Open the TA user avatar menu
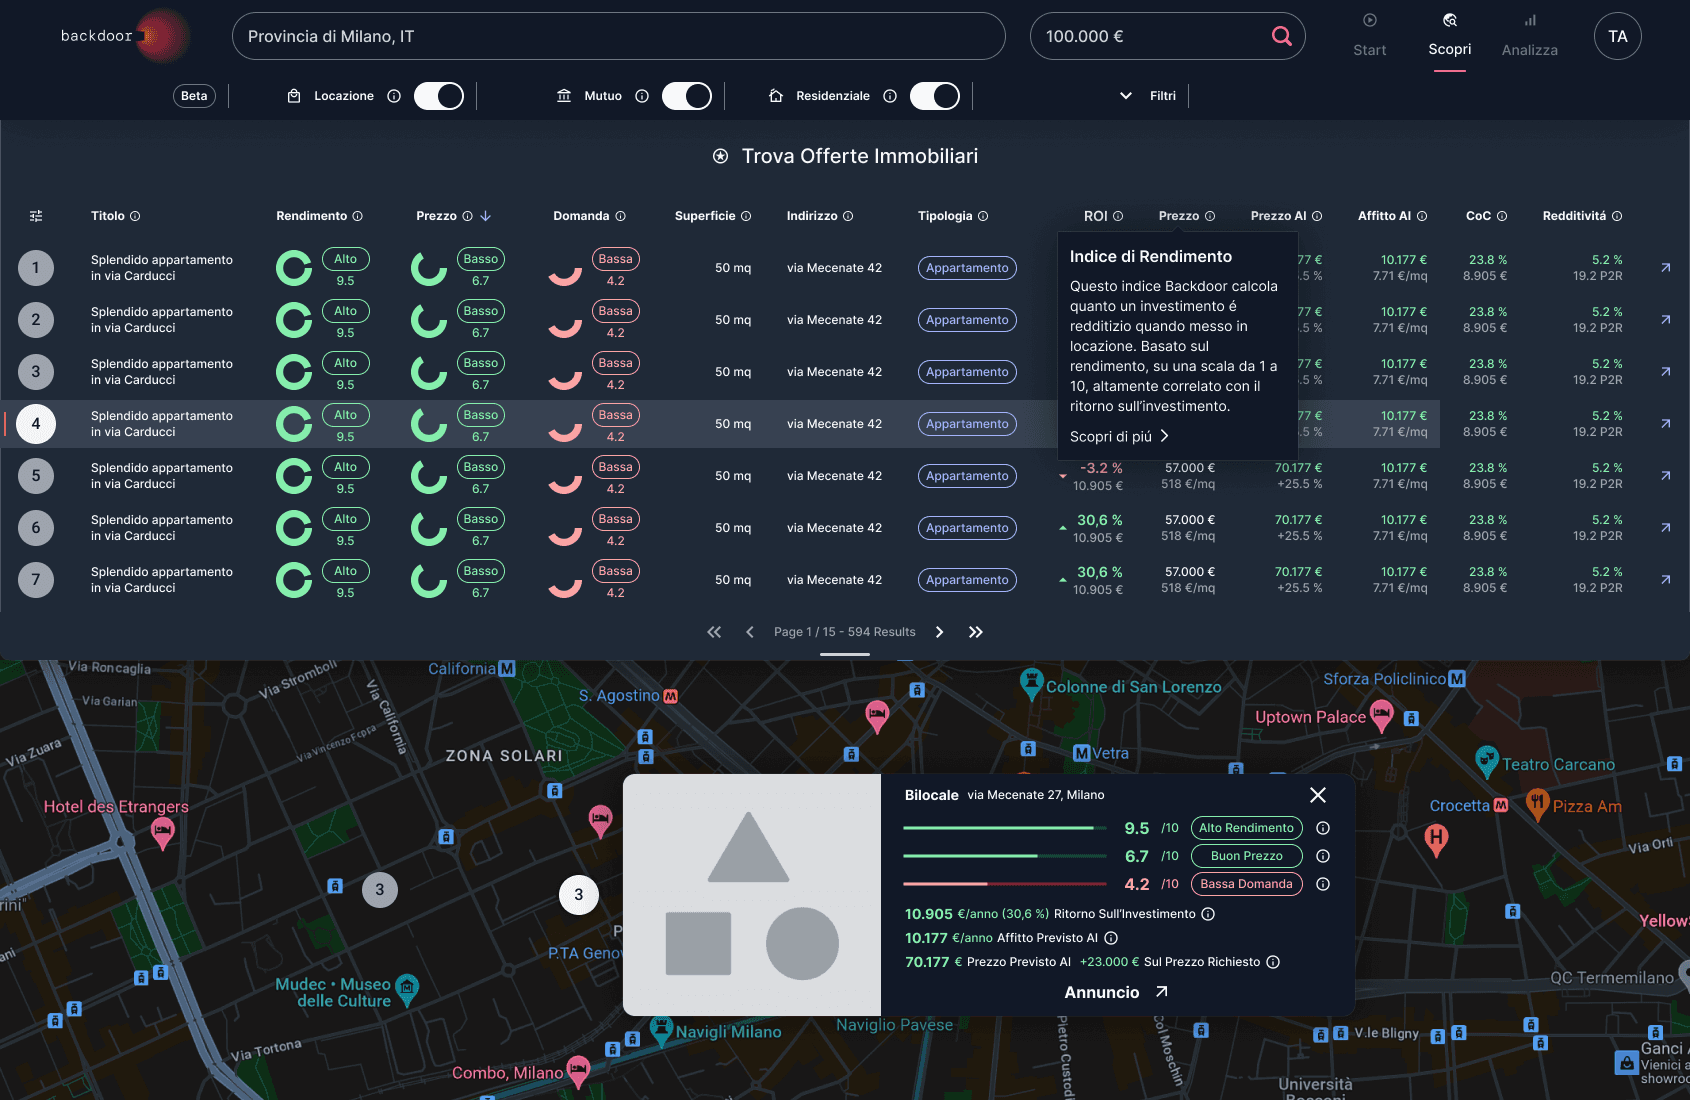Image resolution: width=1690 pixels, height=1100 pixels. click(1618, 36)
